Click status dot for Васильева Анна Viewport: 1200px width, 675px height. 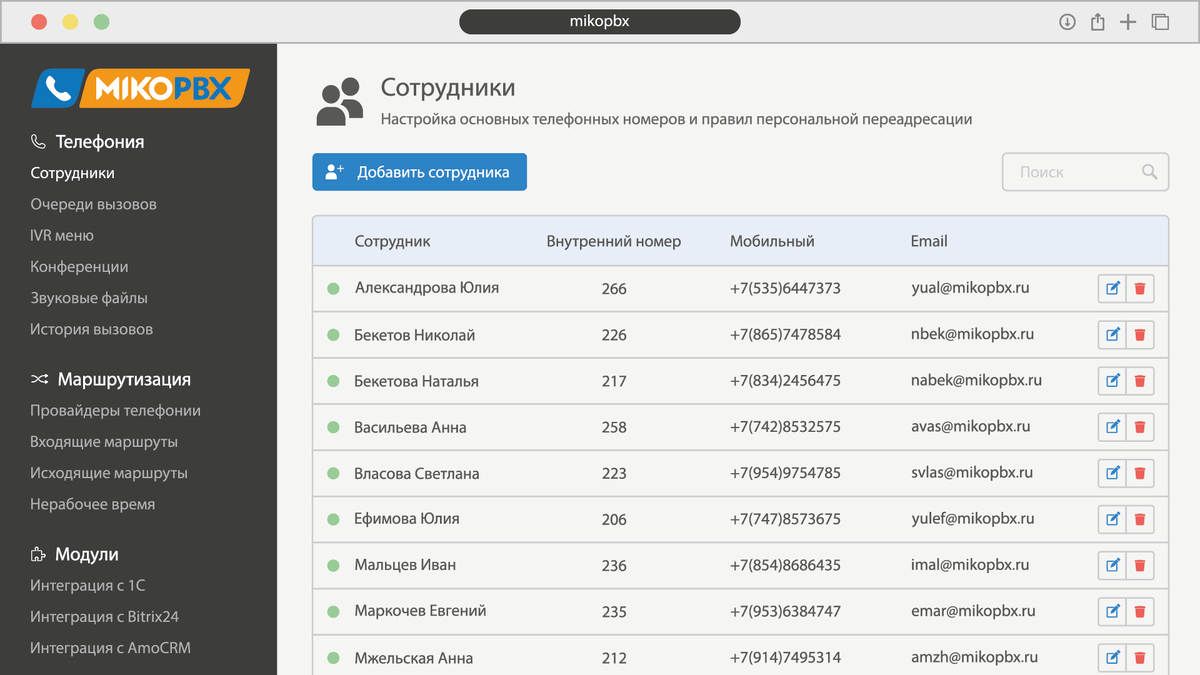point(334,427)
